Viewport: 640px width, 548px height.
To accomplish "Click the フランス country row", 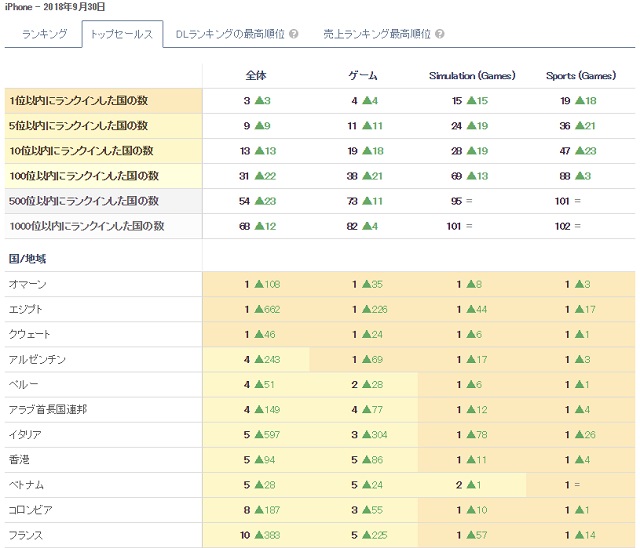I will point(320,535).
